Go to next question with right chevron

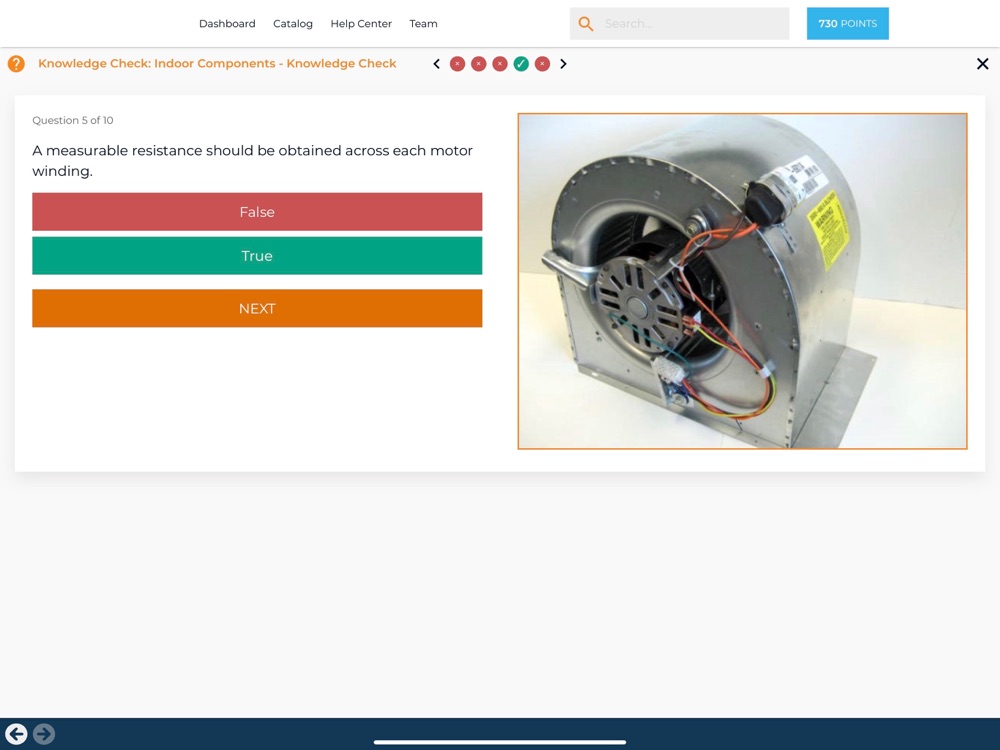click(563, 64)
